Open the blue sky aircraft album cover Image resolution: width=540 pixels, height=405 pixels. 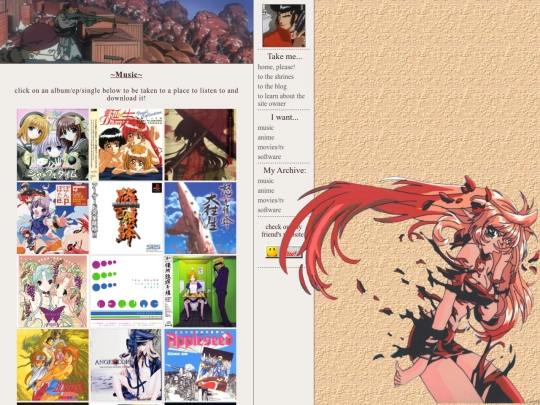tap(200, 218)
